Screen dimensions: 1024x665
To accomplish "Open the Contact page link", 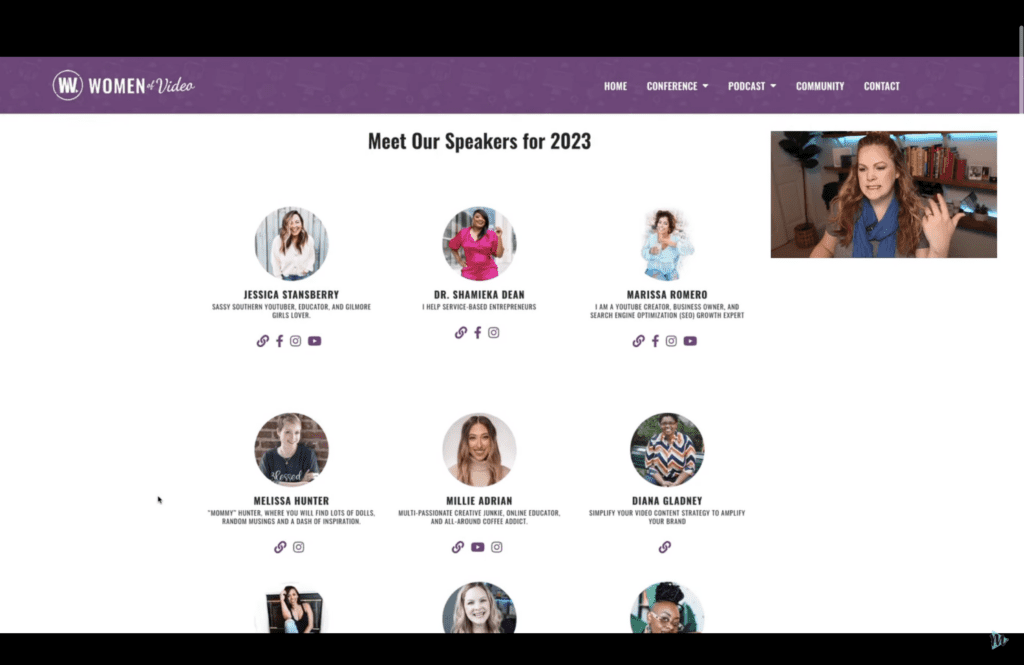I will pyautogui.click(x=882, y=86).
